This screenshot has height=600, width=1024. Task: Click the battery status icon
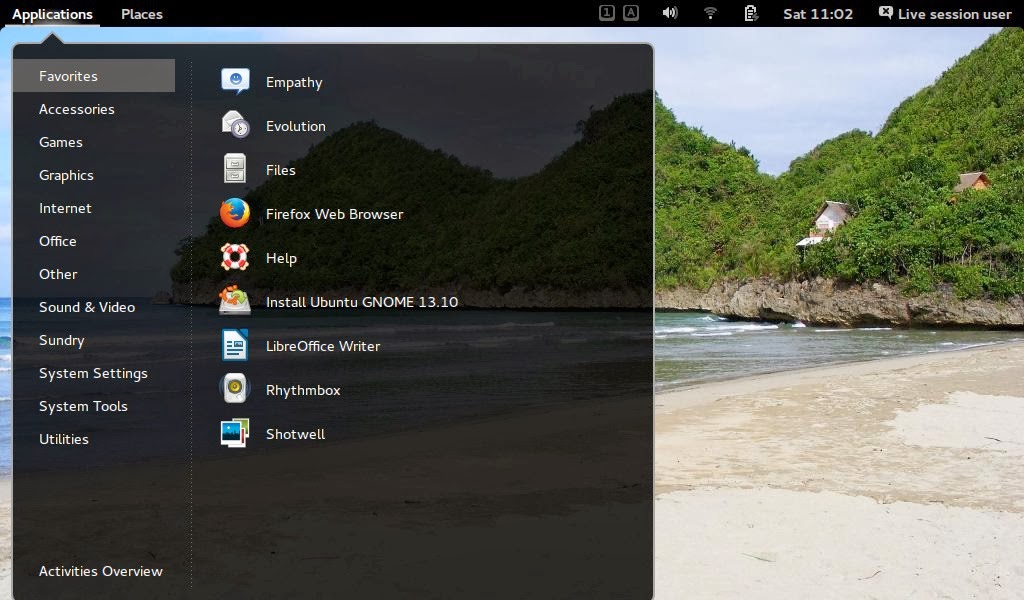(751, 13)
